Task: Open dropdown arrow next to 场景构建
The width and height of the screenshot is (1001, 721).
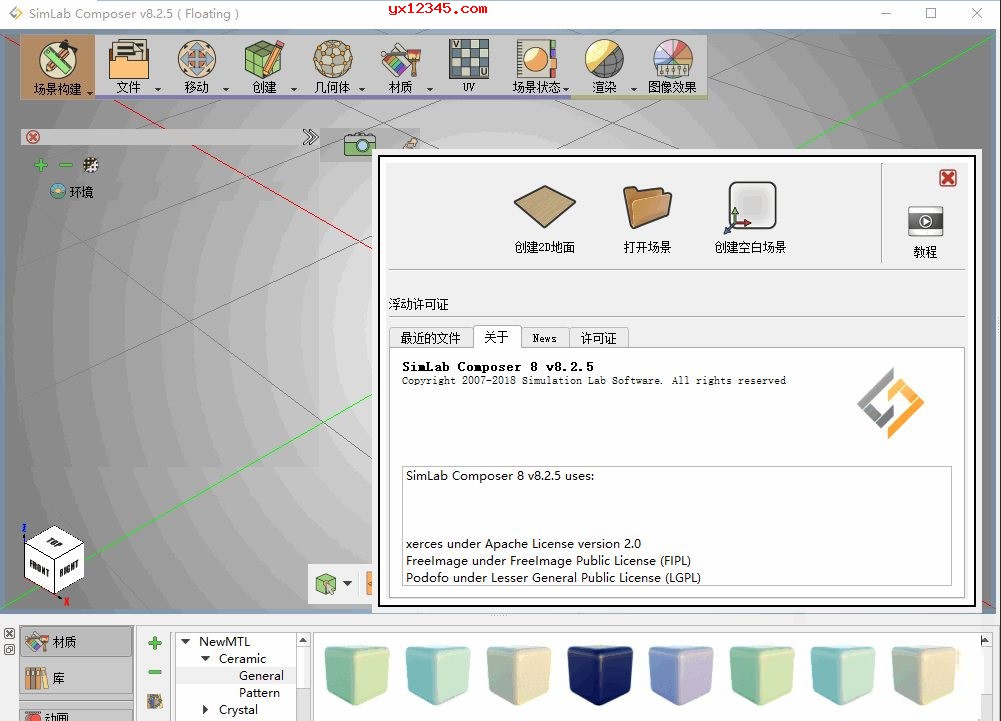Action: tap(90, 93)
